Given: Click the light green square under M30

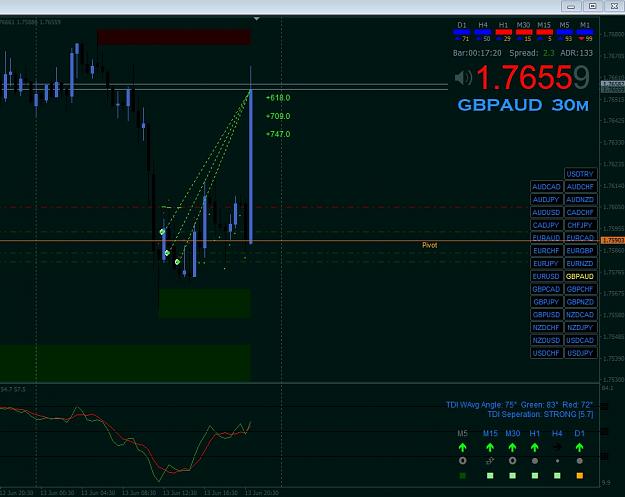Looking at the screenshot, I should (x=512, y=475).
